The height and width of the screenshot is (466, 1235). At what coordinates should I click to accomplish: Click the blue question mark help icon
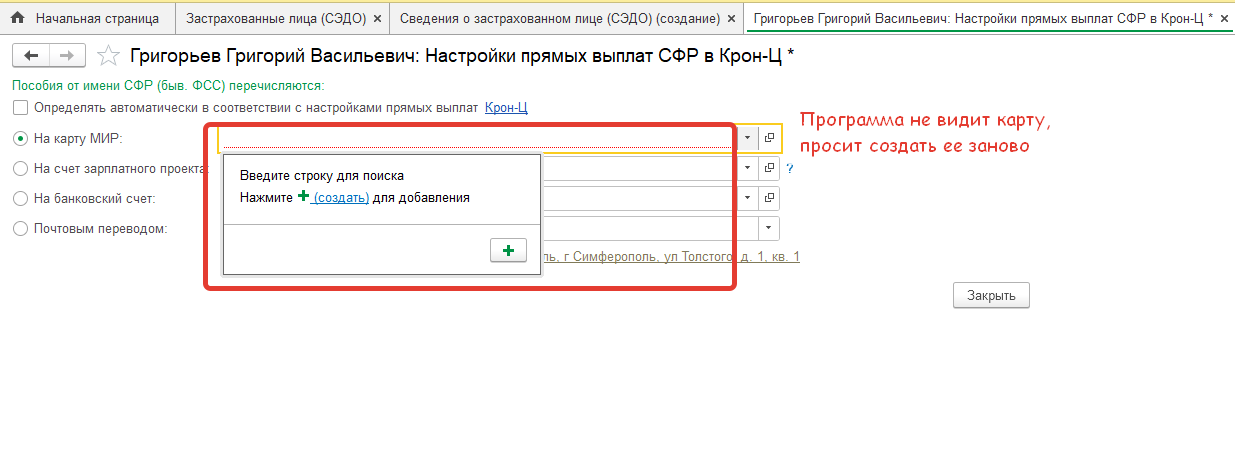789,168
